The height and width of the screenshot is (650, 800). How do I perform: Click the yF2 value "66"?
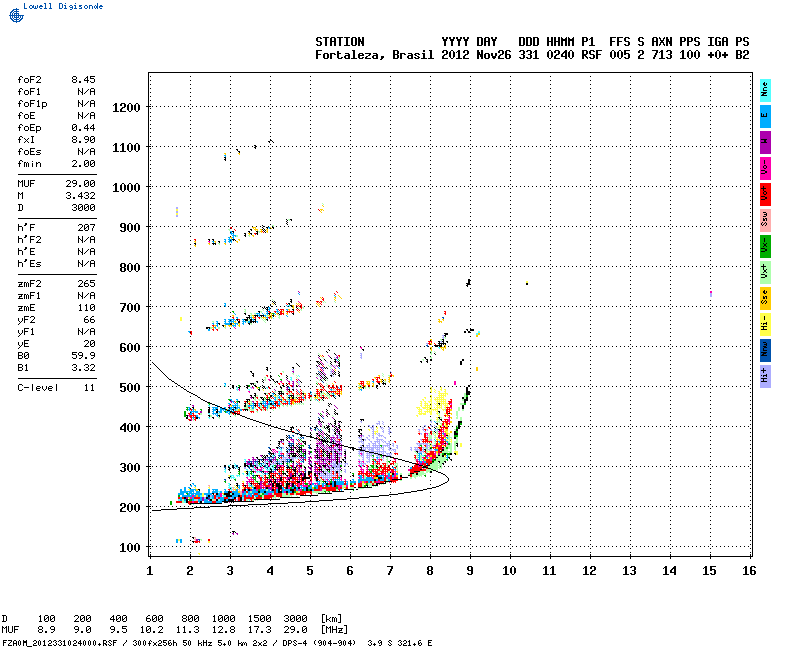[x=89, y=320]
